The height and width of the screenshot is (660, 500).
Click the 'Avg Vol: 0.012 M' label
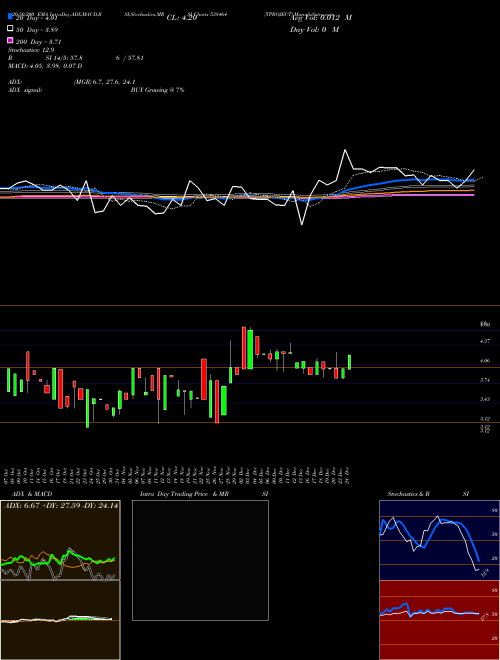tap(321, 18)
